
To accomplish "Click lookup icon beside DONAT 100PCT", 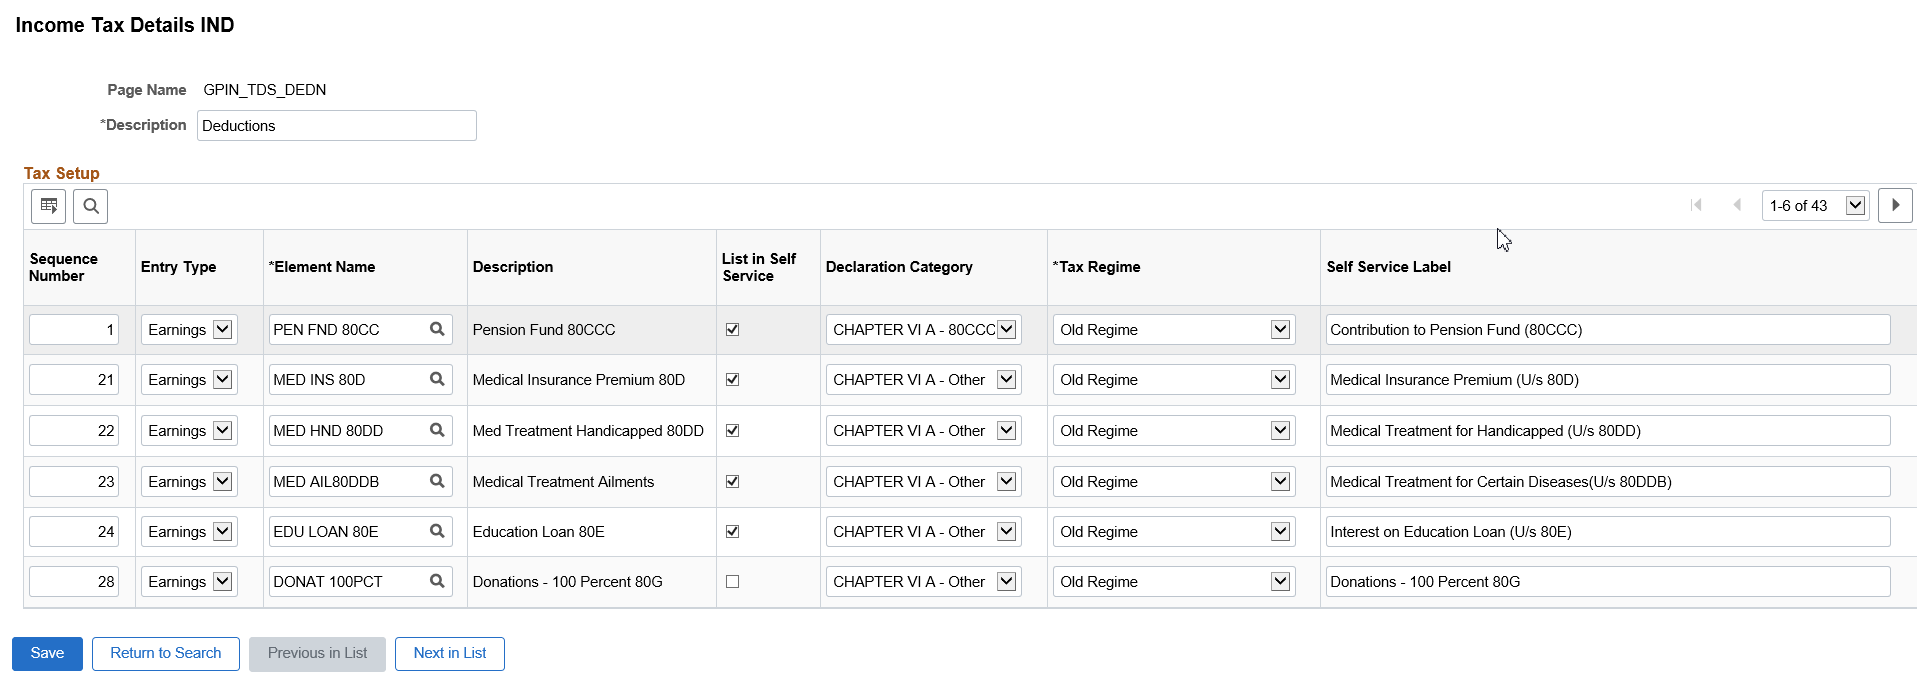I will pyautogui.click(x=437, y=581).
